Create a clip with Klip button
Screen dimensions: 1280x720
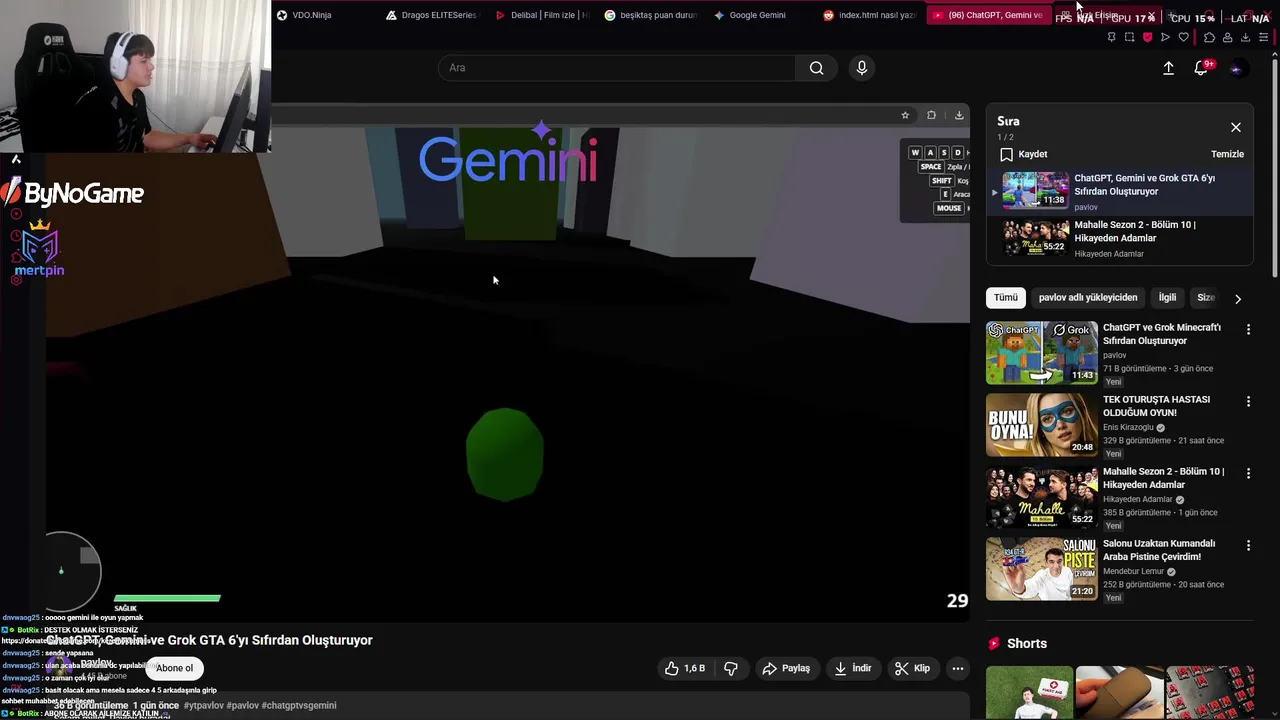(912, 668)
